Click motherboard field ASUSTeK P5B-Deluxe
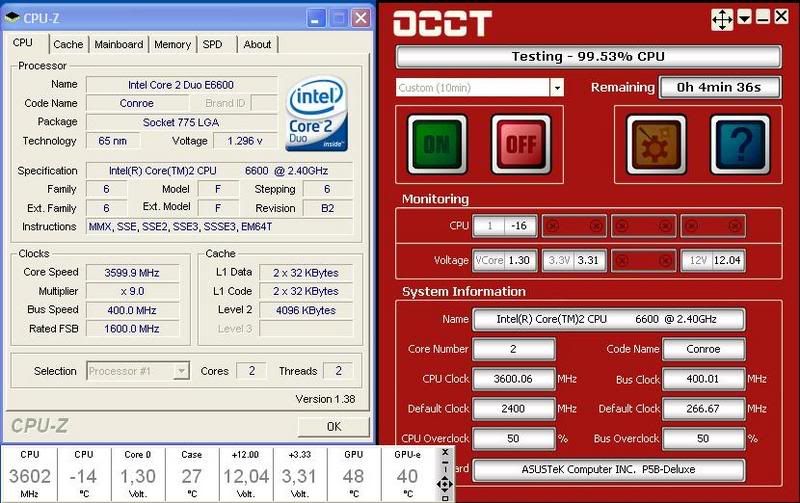Screen dimensions: 800x503 (x=608, y=470)
